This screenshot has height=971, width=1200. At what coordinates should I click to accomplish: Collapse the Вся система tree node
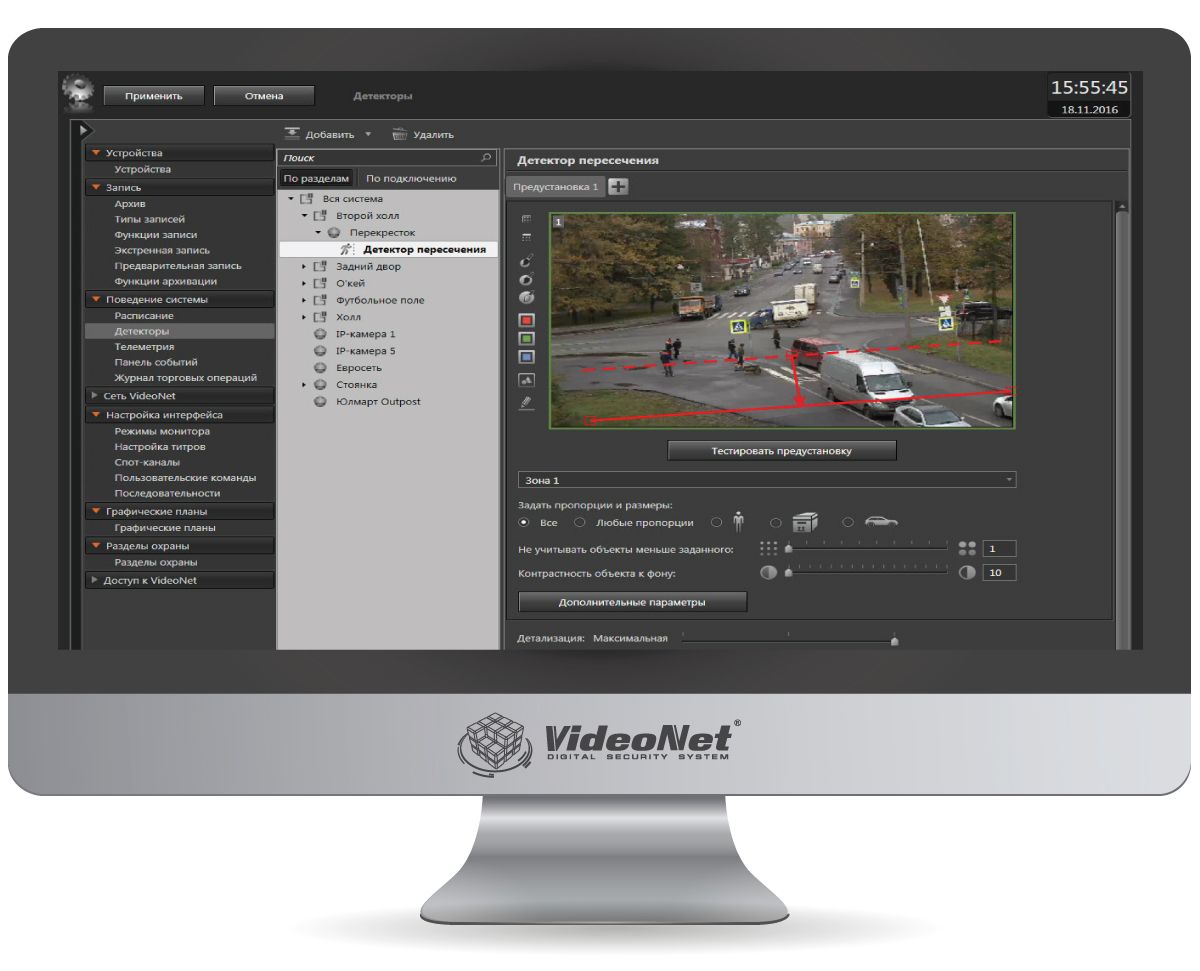tap(291, 199)
